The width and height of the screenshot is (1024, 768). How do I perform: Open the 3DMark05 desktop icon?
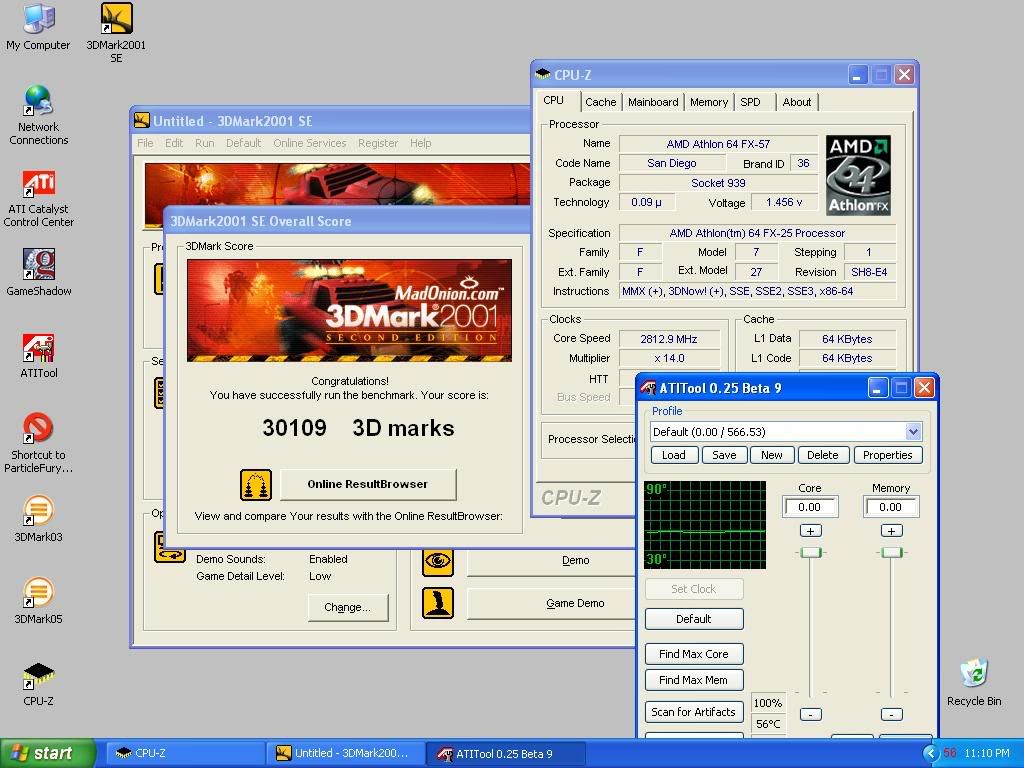pos(38,594)
